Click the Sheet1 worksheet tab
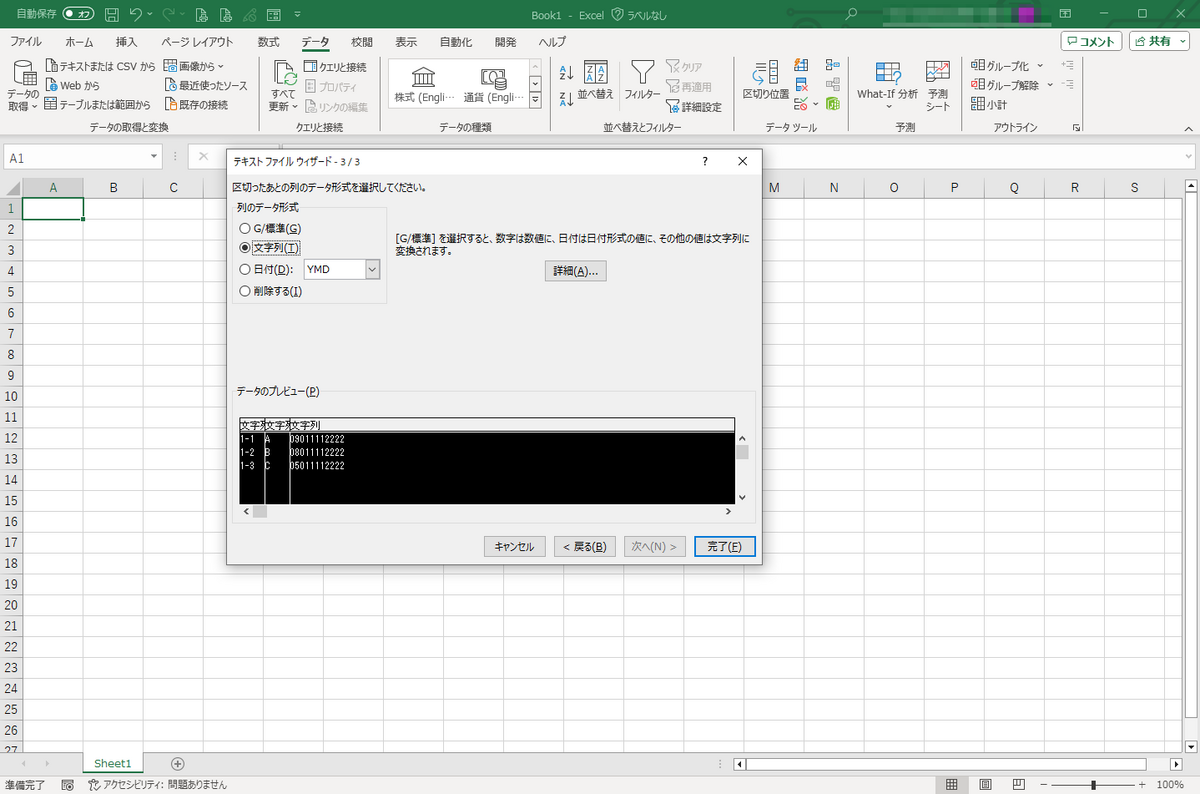The height and width of the screenshot is (794, 1200). [112, 762]
